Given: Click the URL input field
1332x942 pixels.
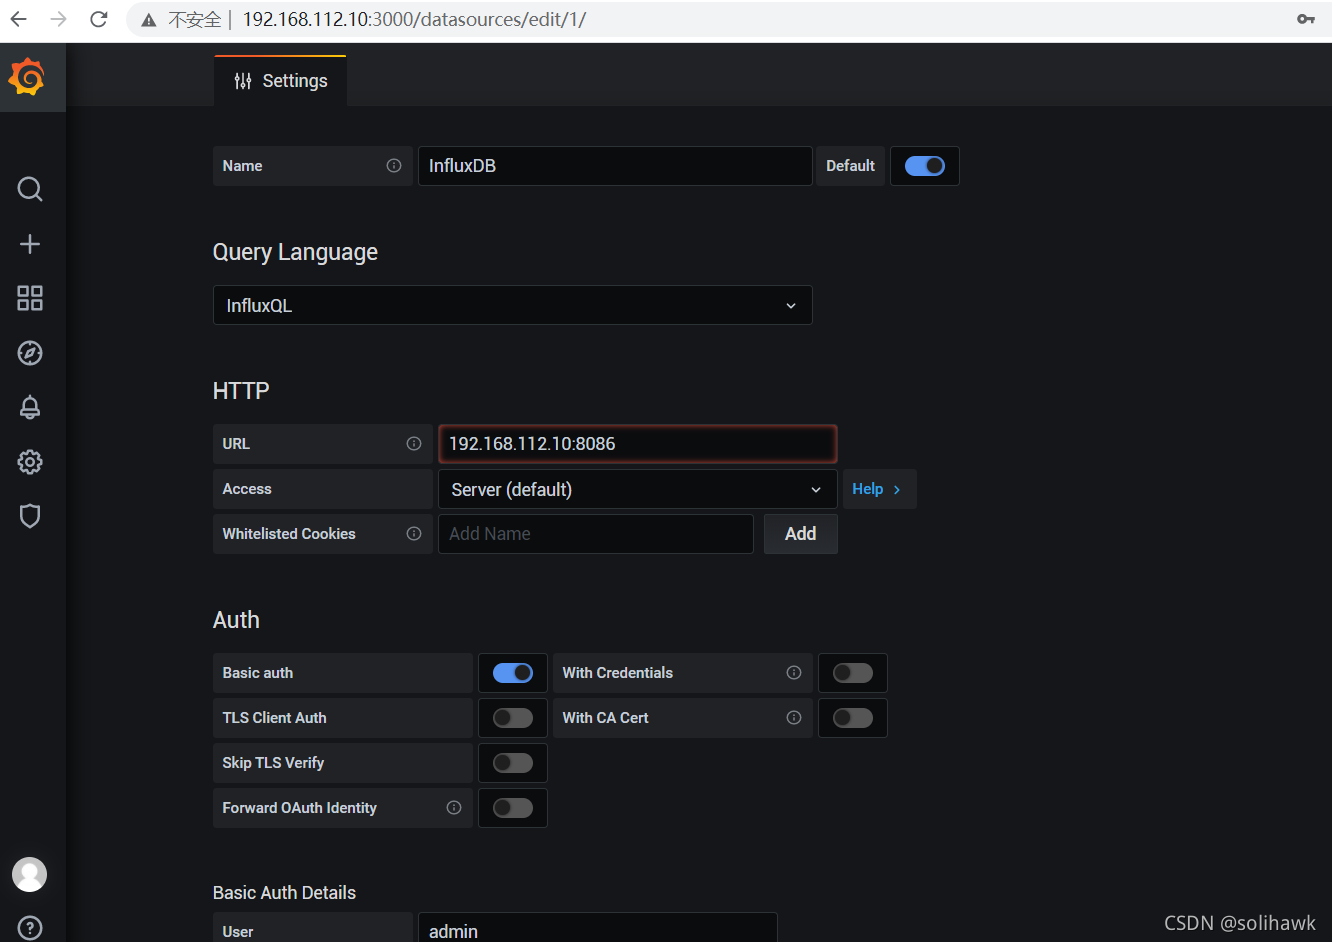Looking at the screenshot, I should pos(637,444).
